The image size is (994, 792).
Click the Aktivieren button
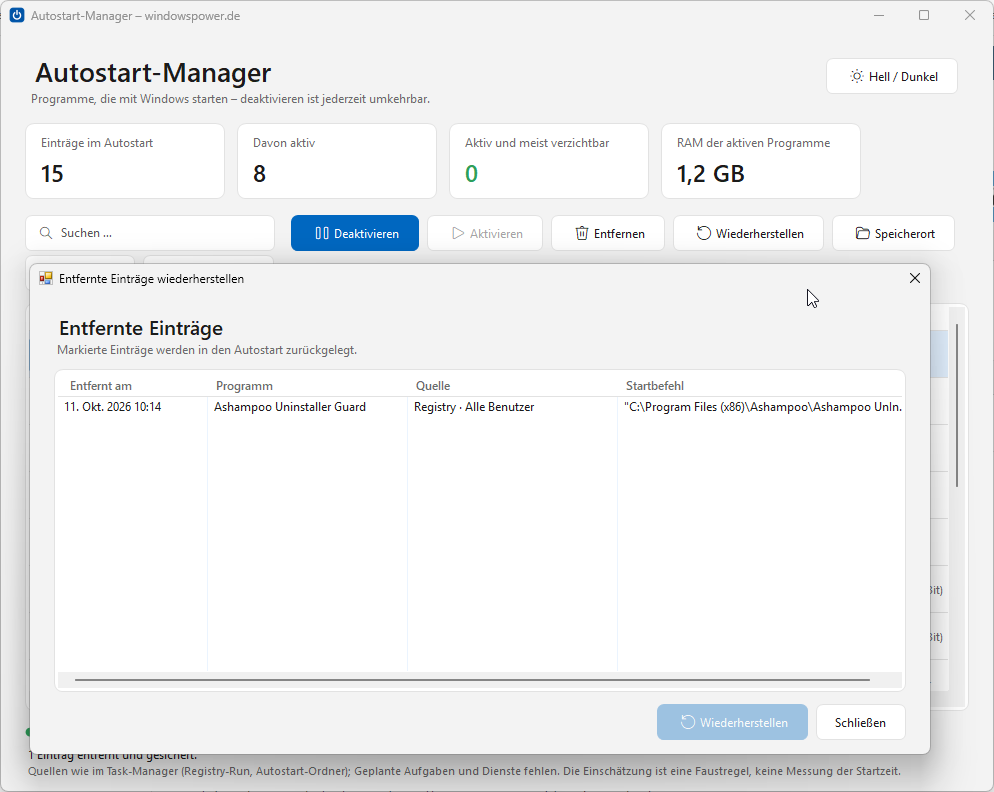[485, 233]
